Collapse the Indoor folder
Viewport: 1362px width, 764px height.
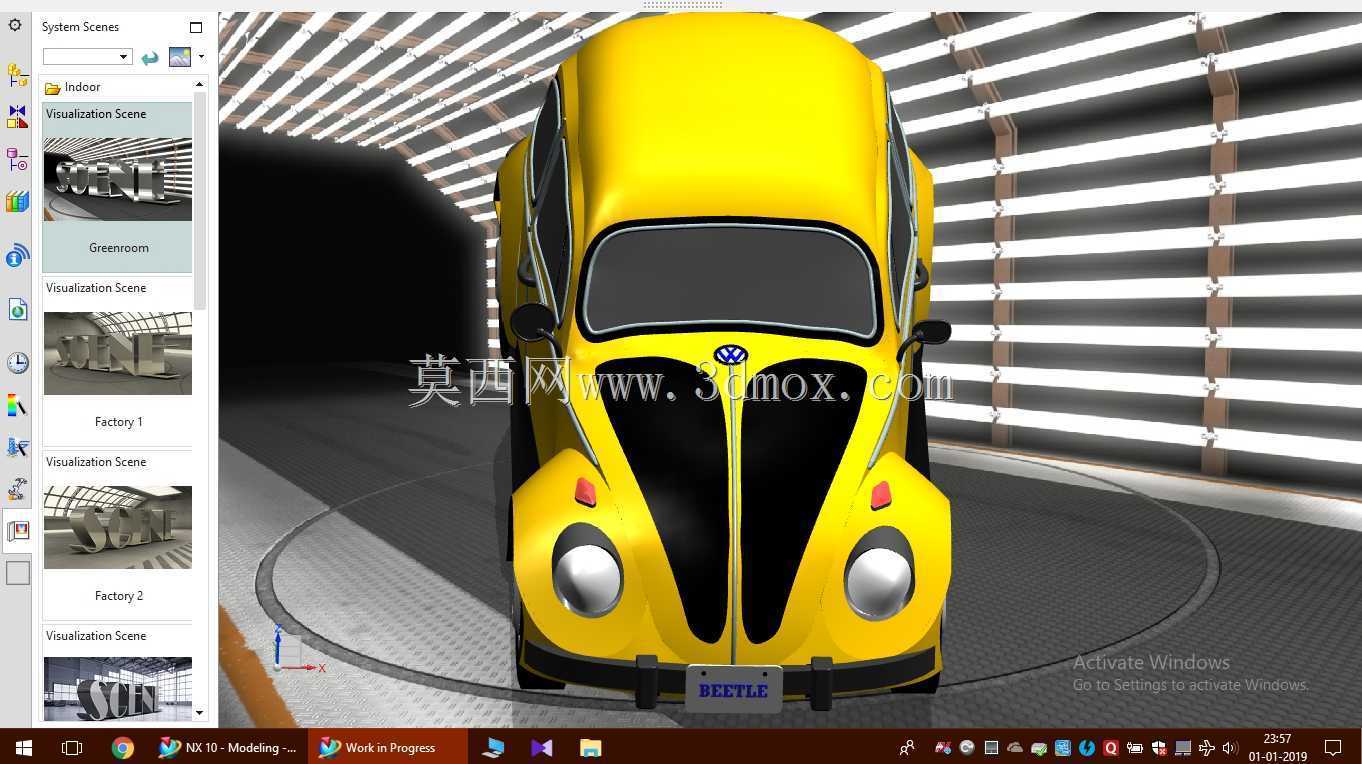[x=72, y=87]
